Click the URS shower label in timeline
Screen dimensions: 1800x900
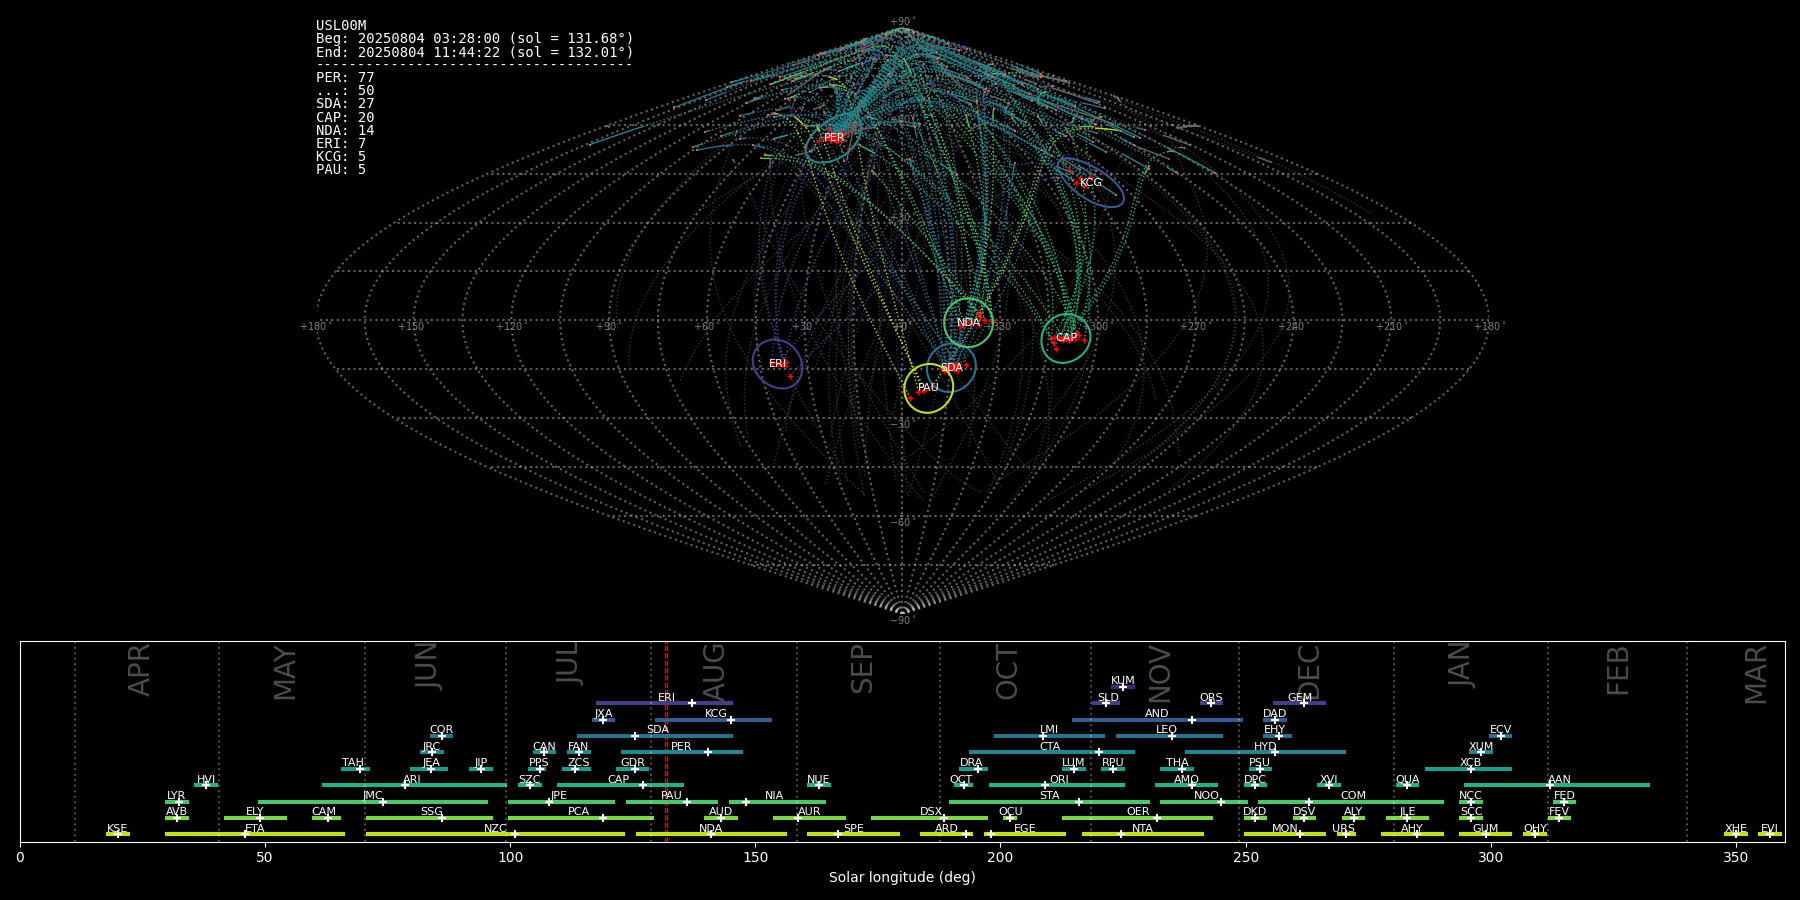(1343, 829)
